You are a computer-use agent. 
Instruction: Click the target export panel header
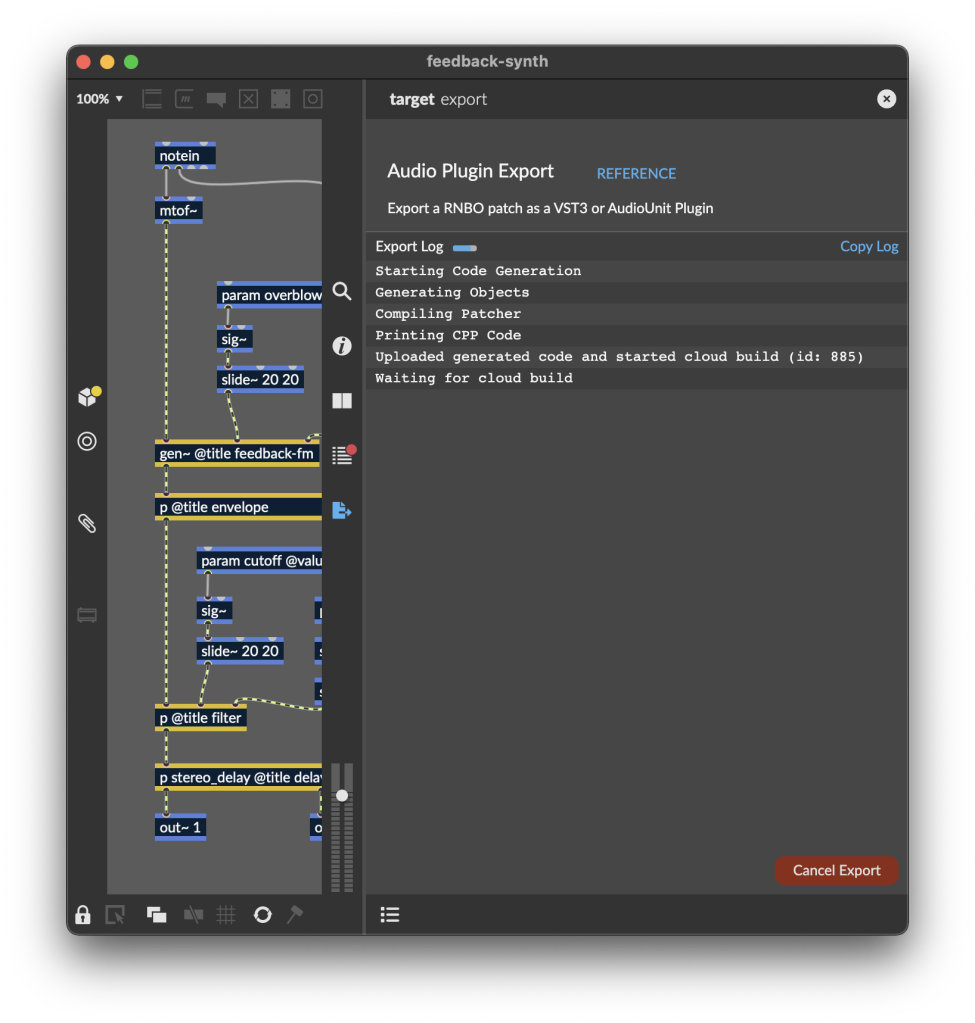[x=438, y=100]
